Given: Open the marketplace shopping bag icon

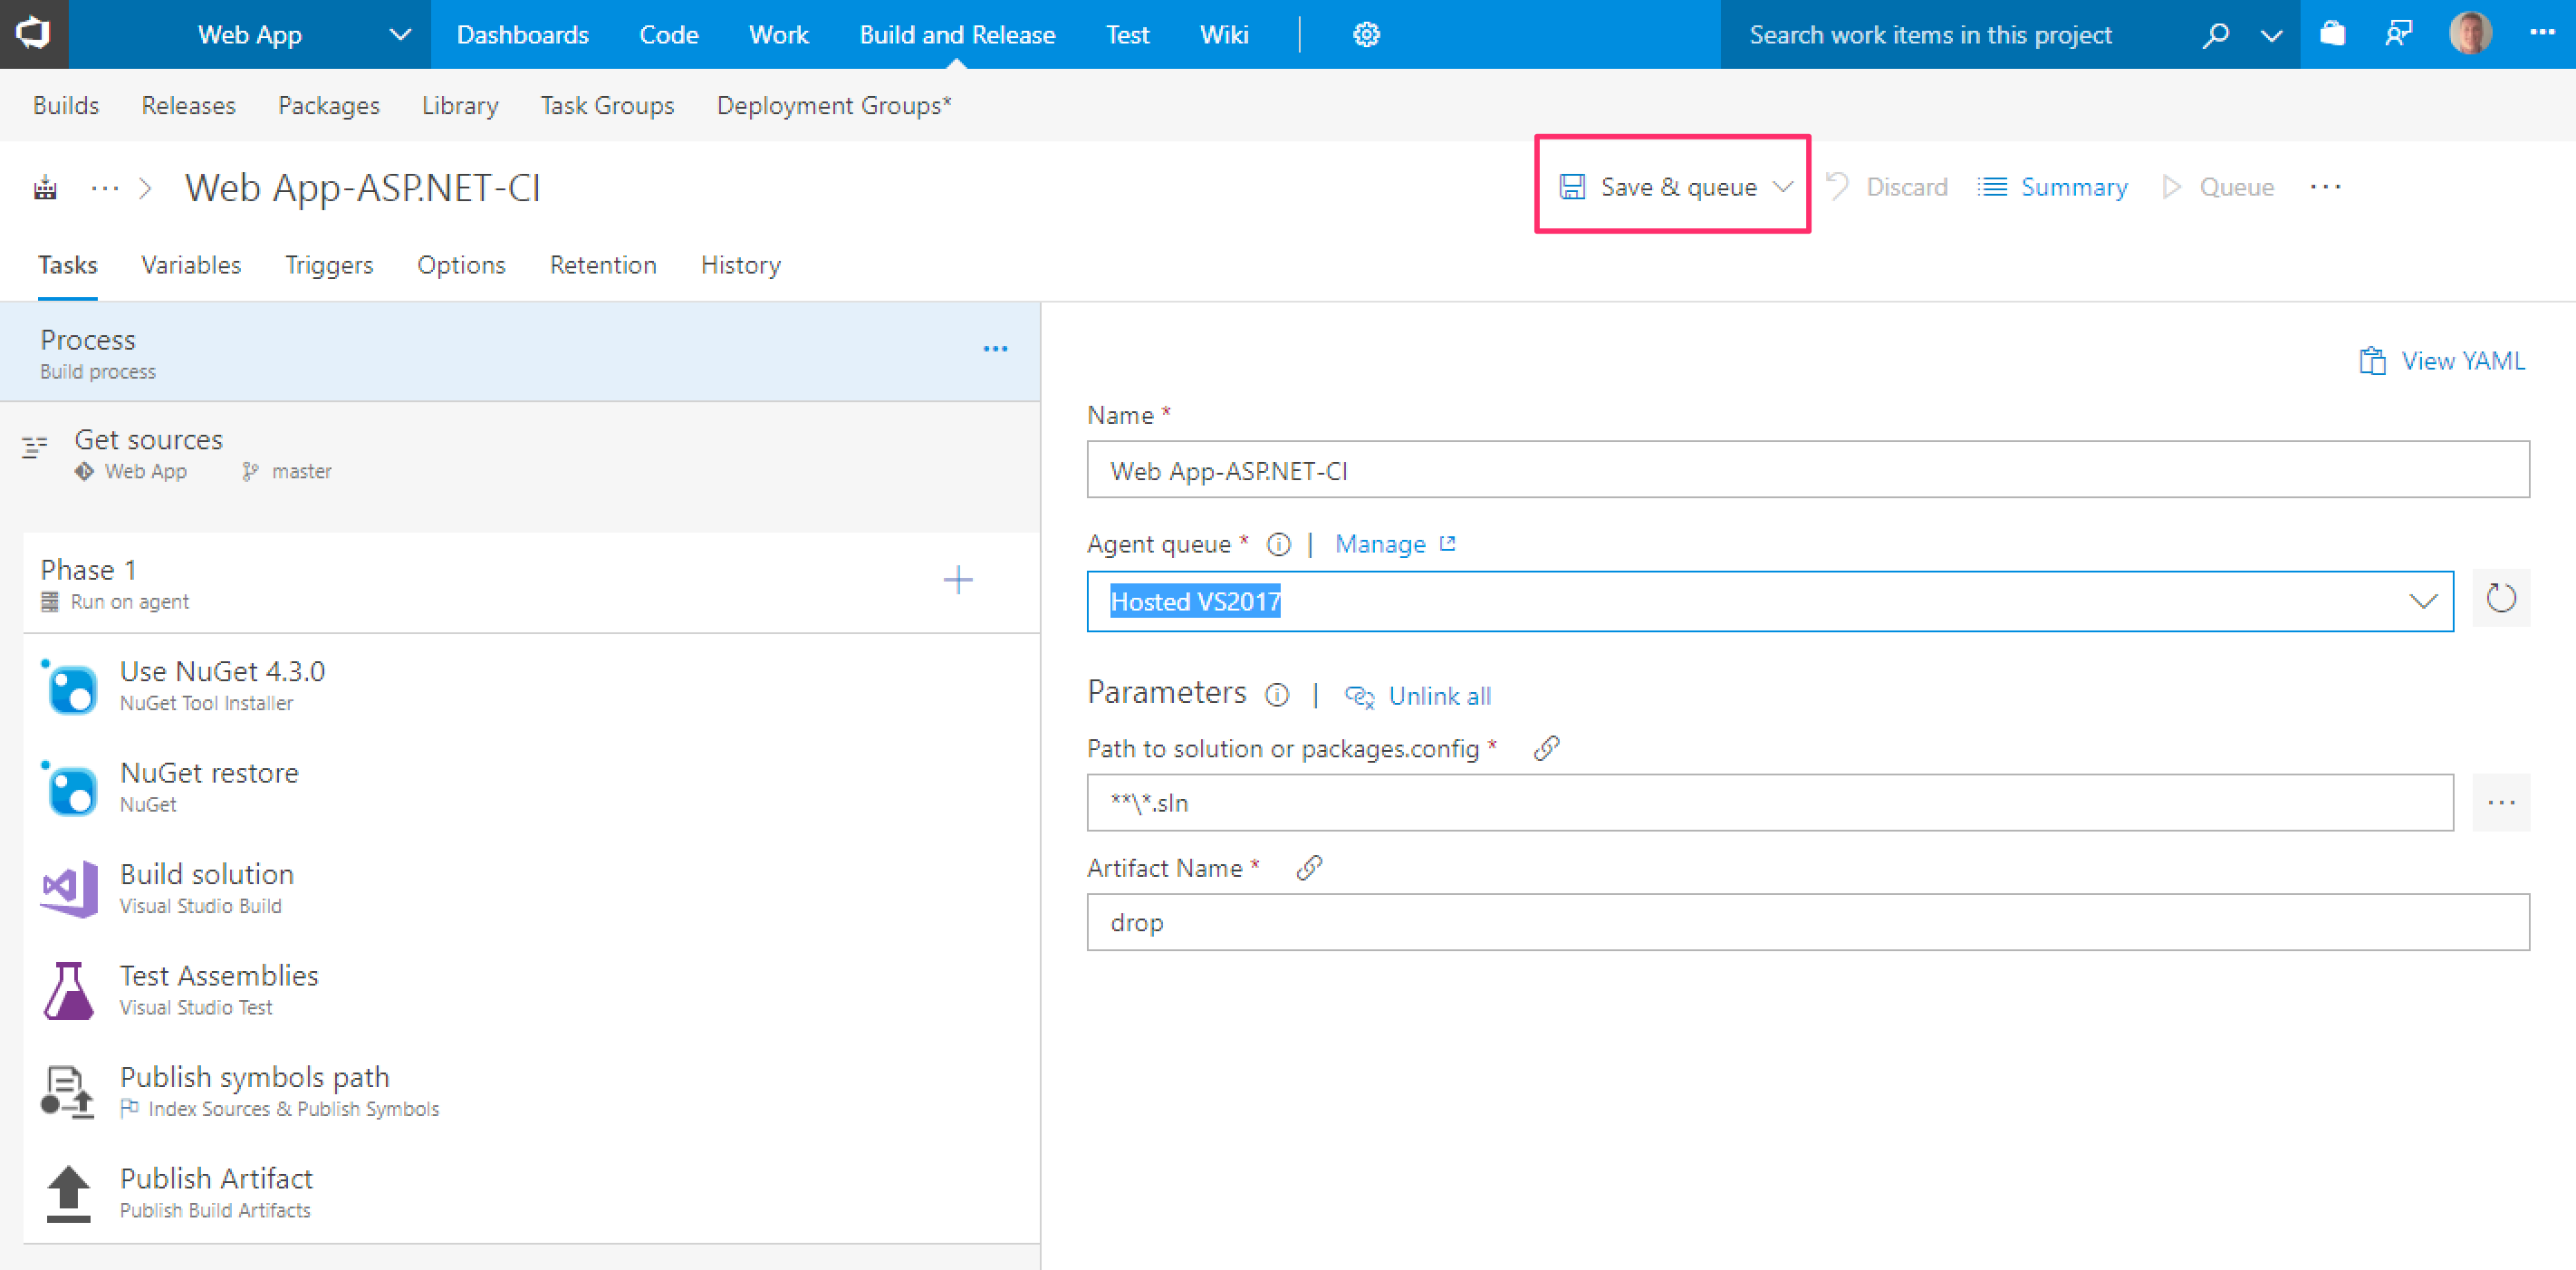Looking at the screenshot, I should pos(2332,35).
